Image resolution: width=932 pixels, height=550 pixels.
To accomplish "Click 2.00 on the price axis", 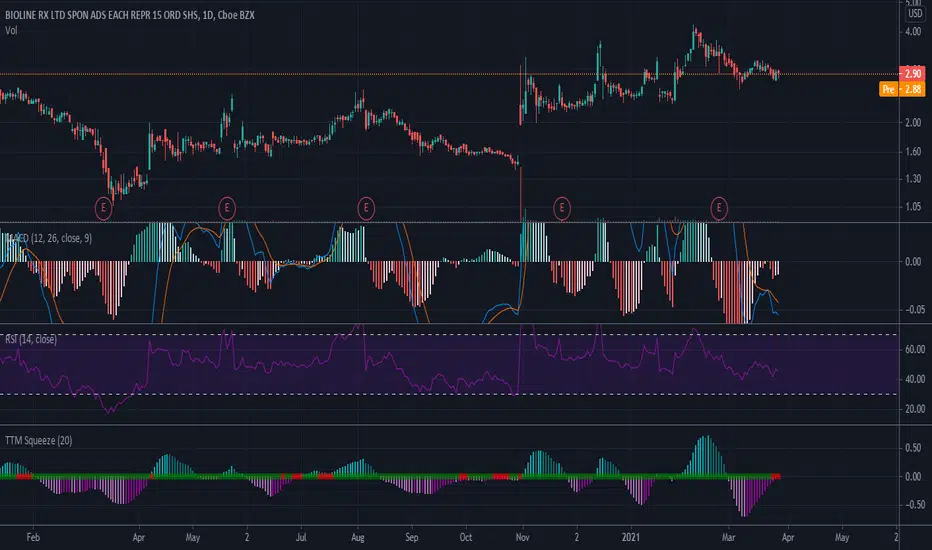I will (913, 122).
